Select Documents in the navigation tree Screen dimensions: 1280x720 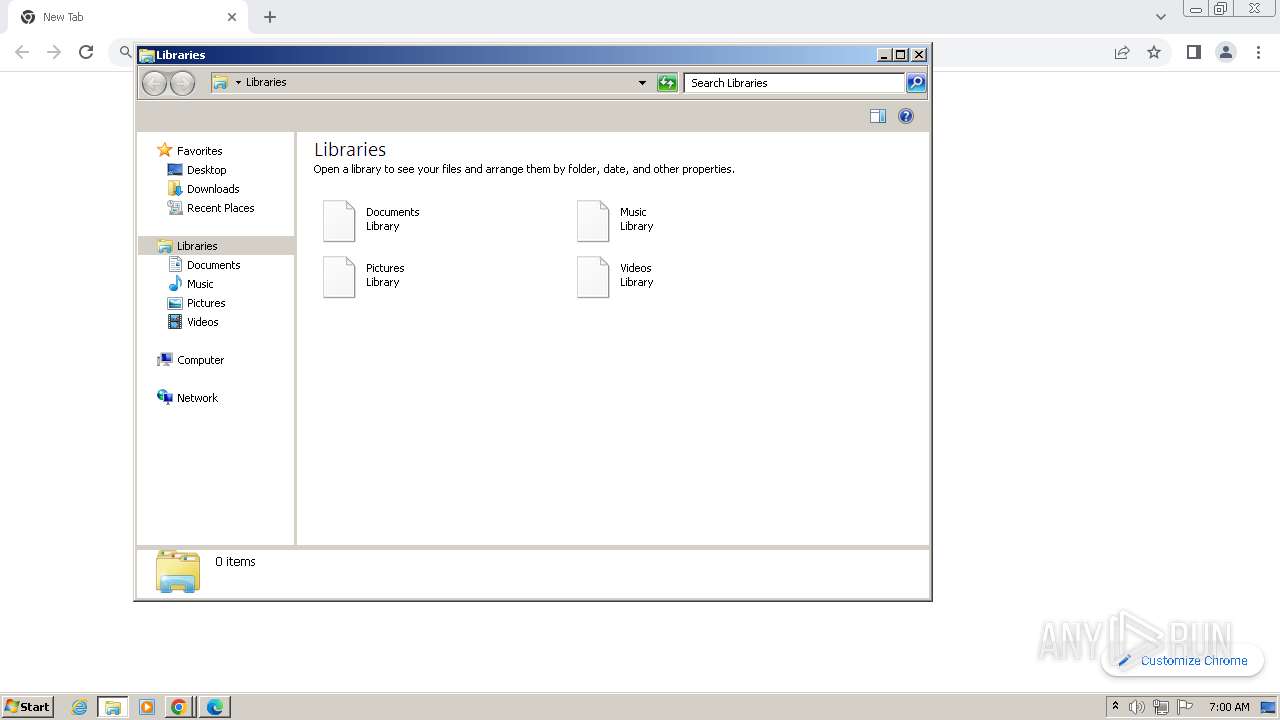click(213, 265)
